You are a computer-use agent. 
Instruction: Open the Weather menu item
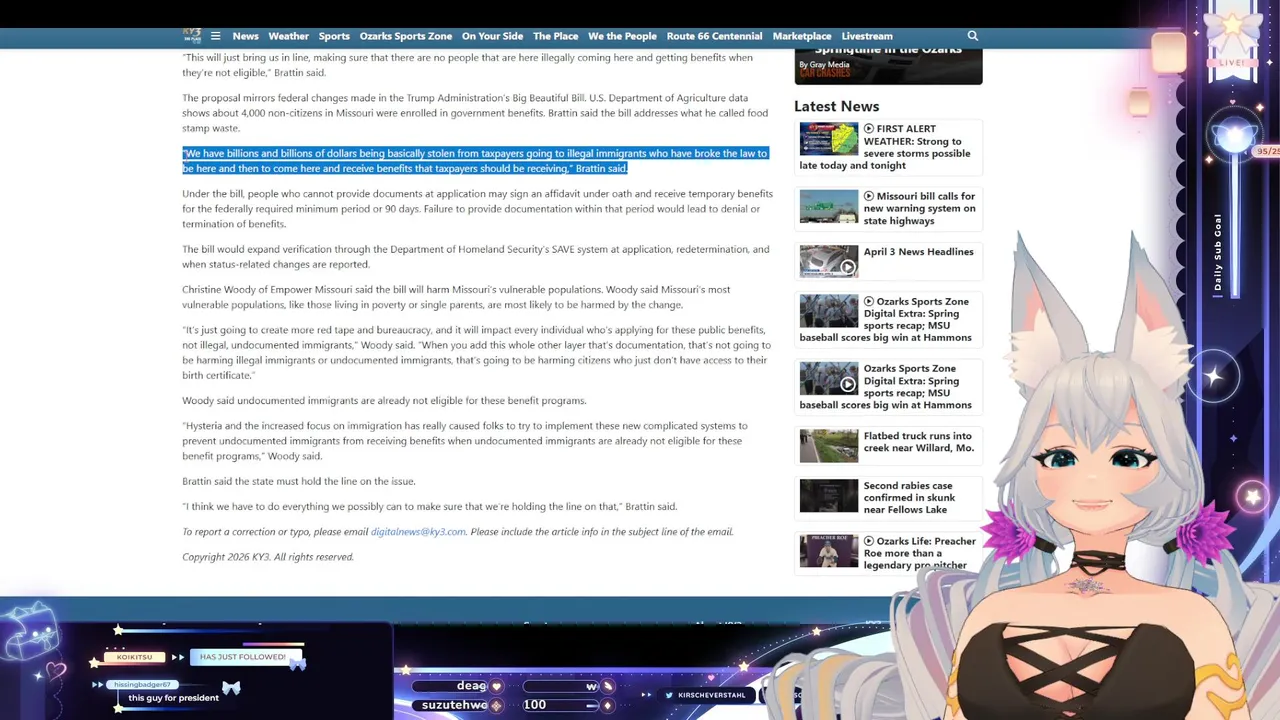(x=288, y=36)
